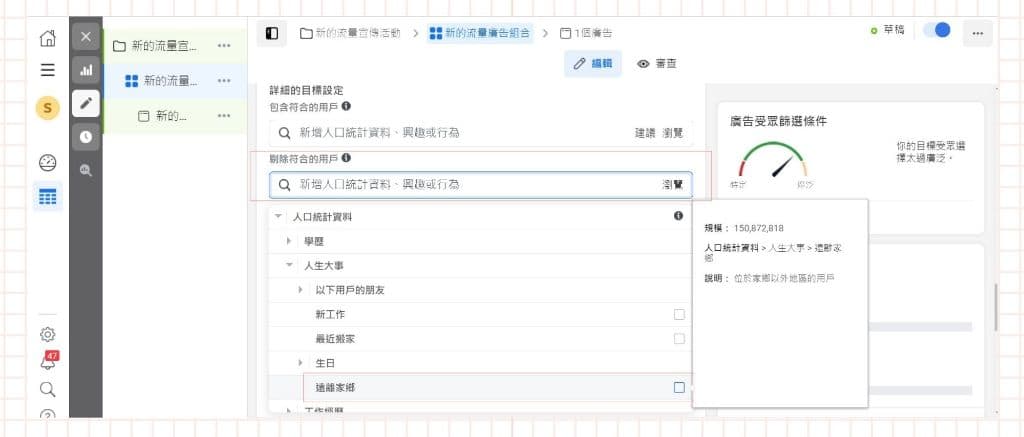The width and height of the screenshot is (1024, 437).
Task: Open the history clock icon
Action: click(86, 137)
